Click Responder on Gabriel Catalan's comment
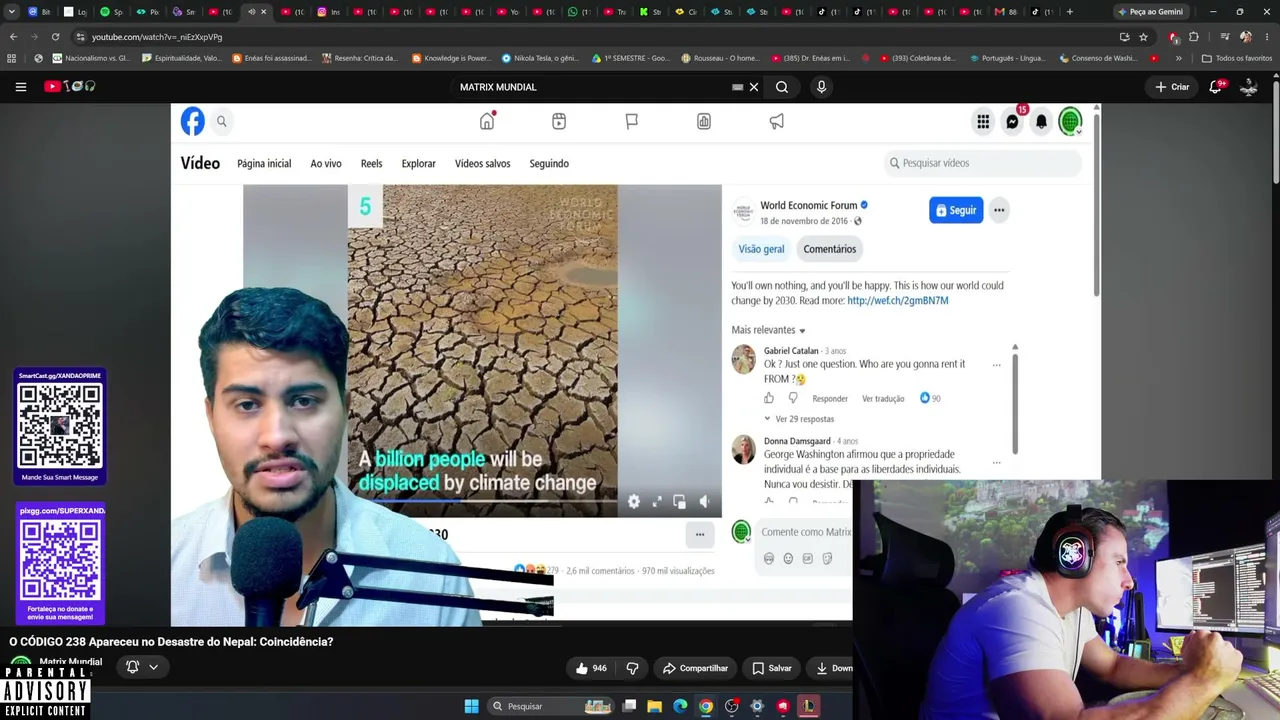Viewport: 1280px width, 720px height. click(x=830, y=399)
